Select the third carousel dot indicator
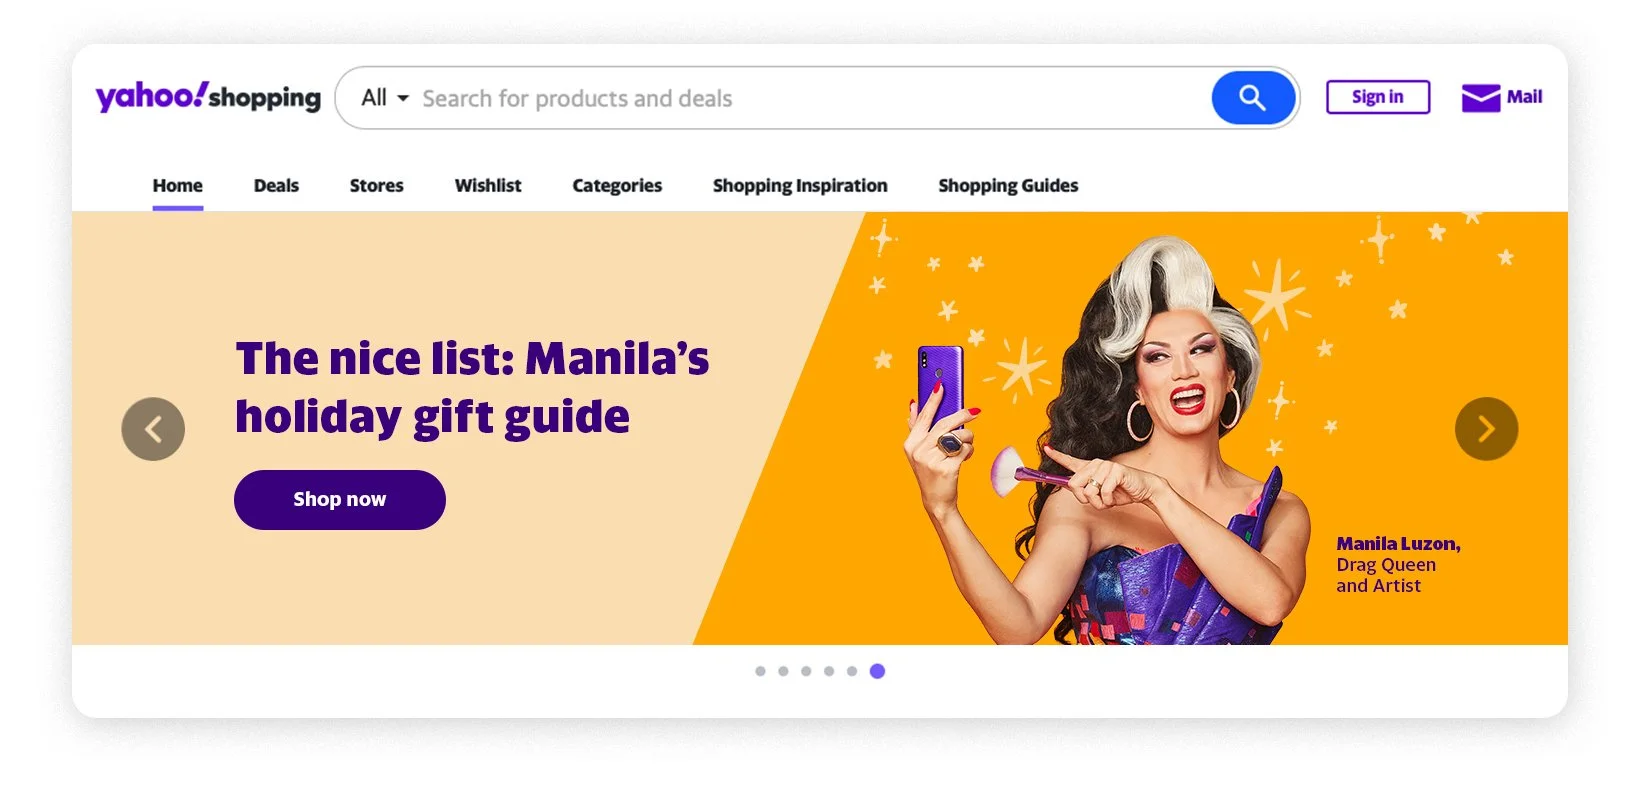The width and height of the screenshot is (1650, 797). (x=806, y=671)
